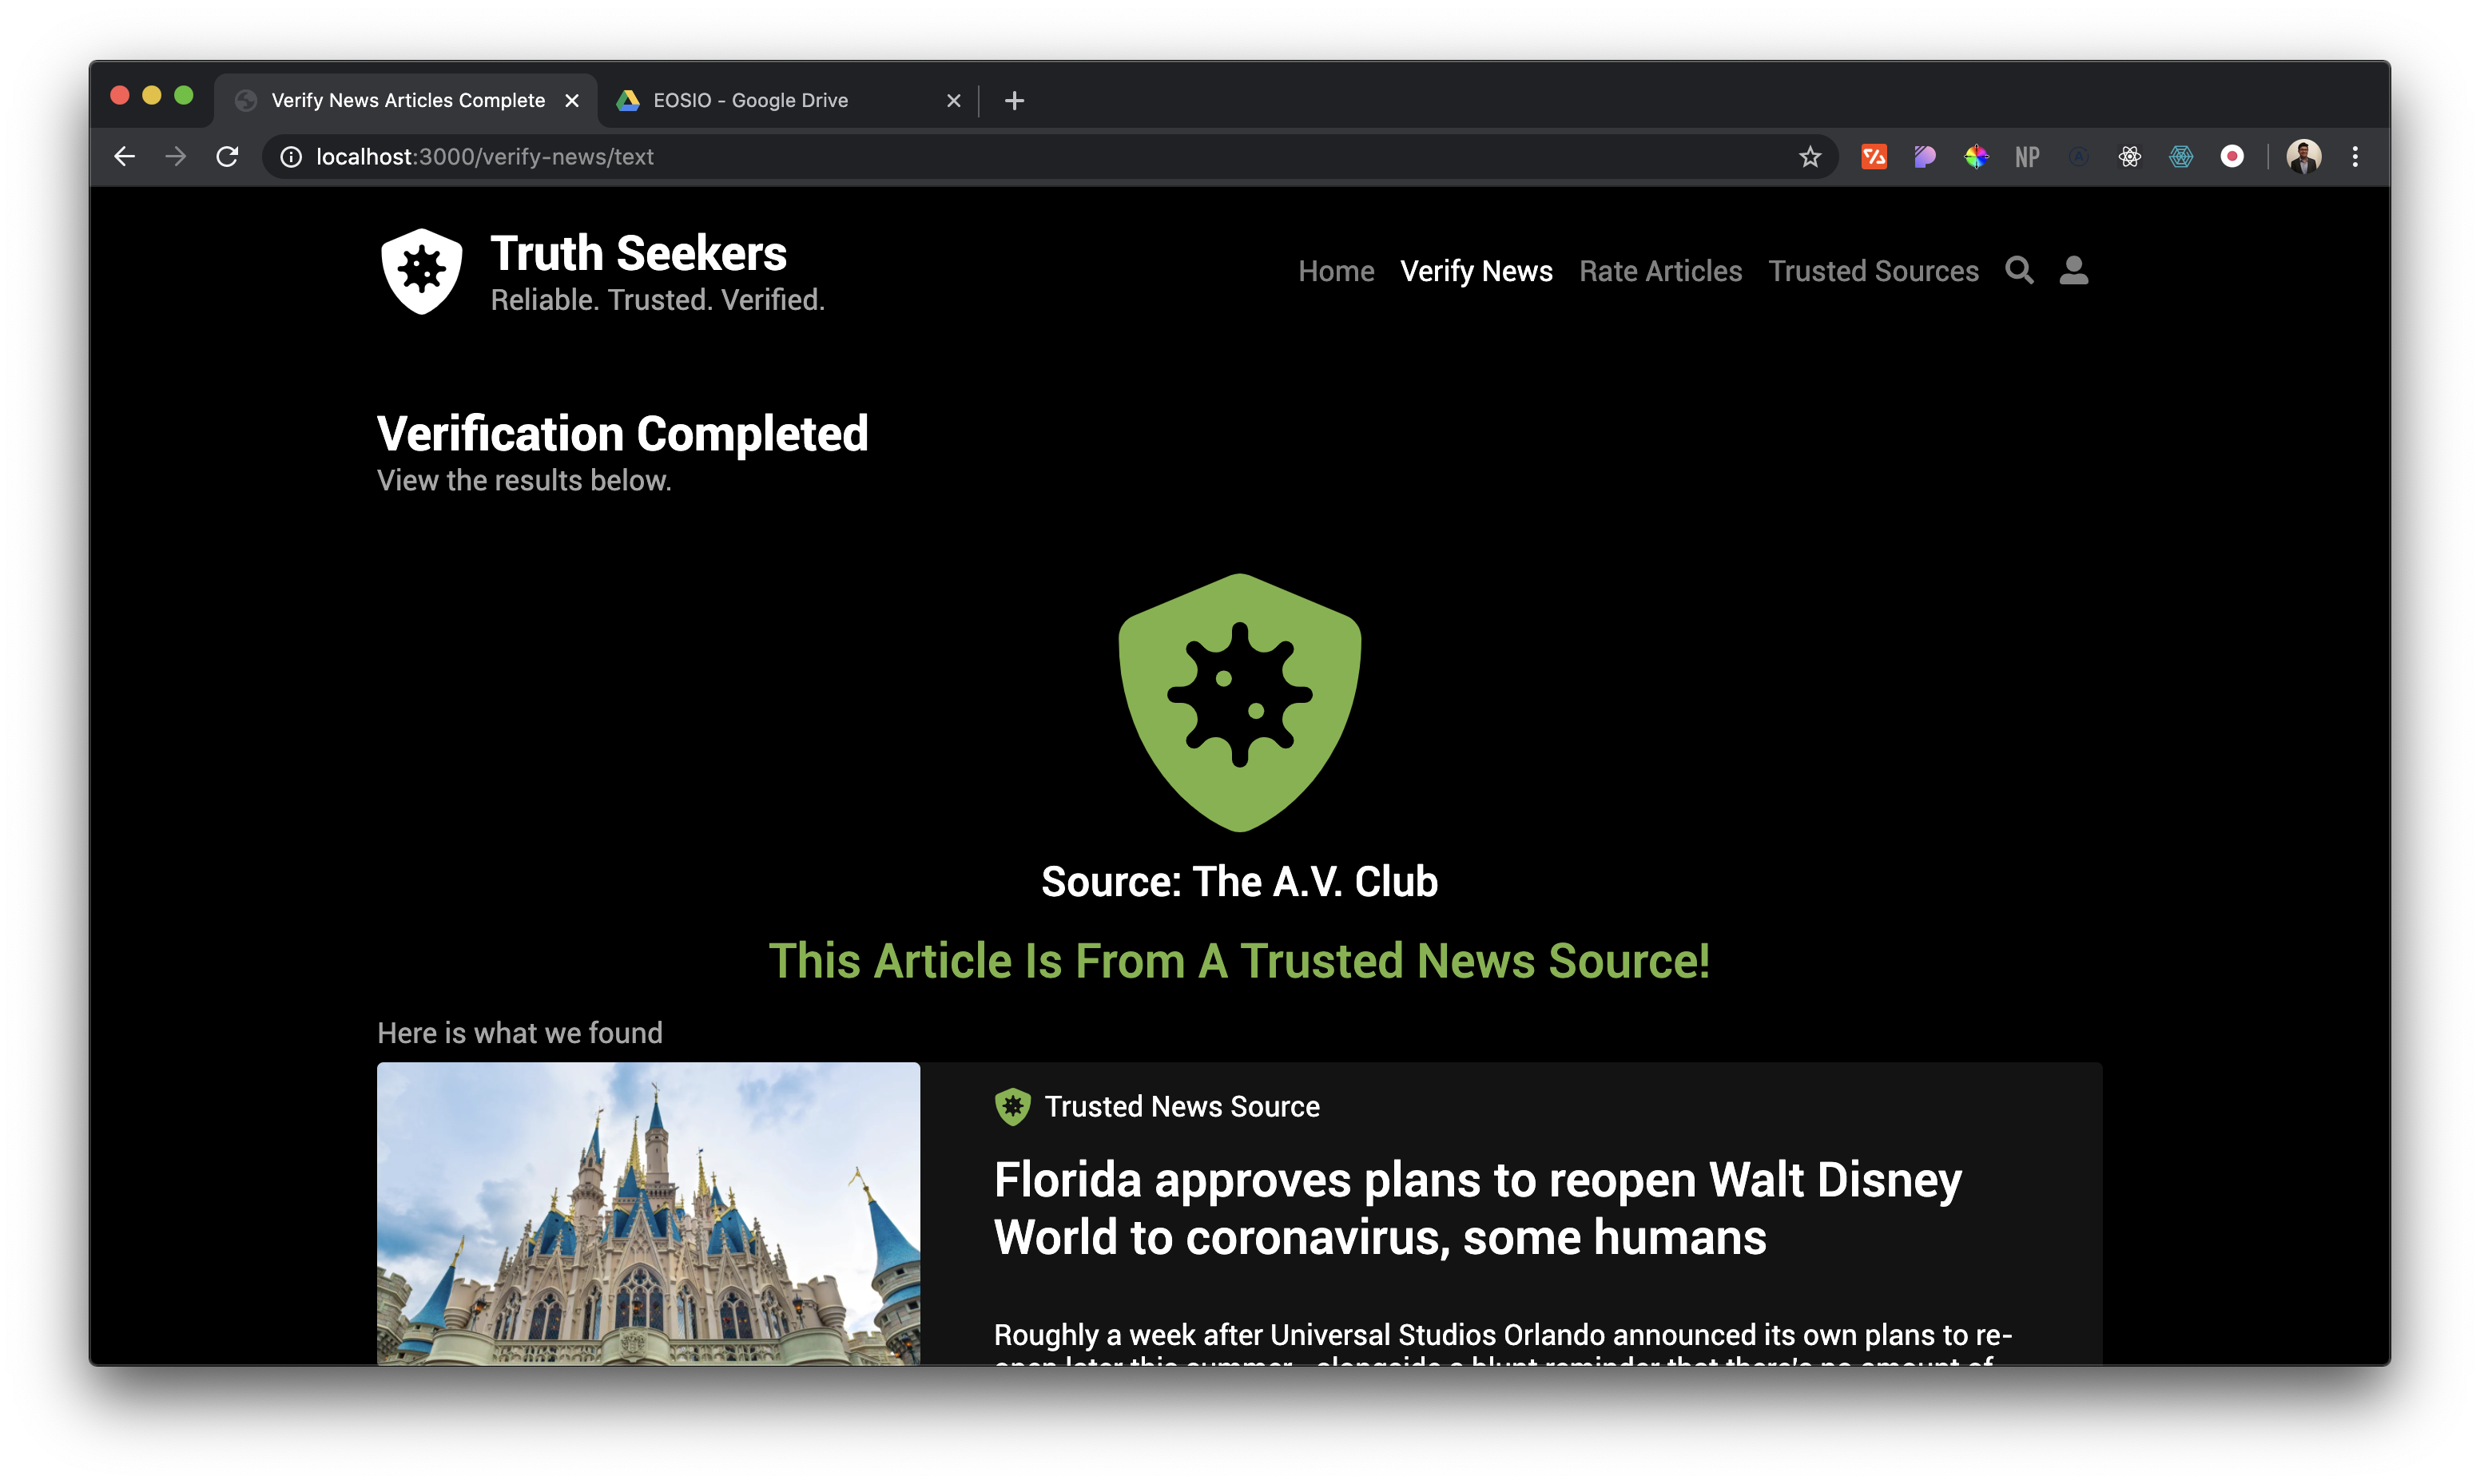Screen dimensions: 2480x1484
Task: Go back to the previous page
Action: pyautogui.click(x=124, y=157)
